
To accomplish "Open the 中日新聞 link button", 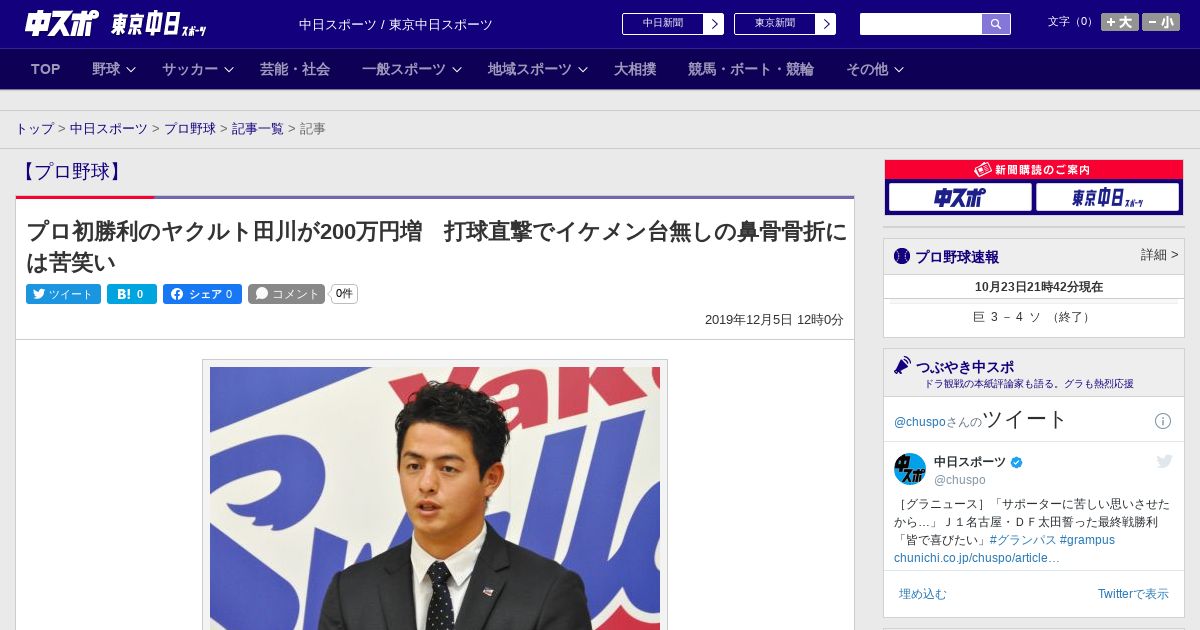I will click(663, 23).
